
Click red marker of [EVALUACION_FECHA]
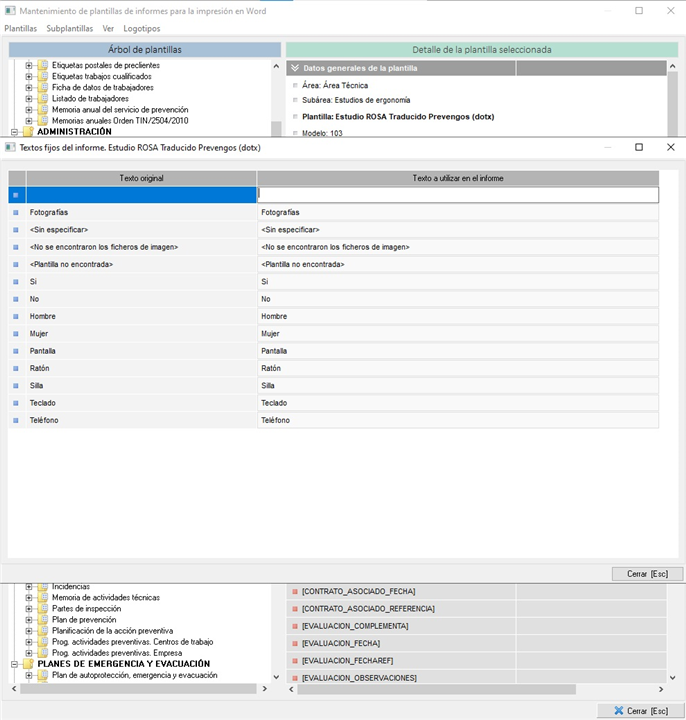point(295,643)
